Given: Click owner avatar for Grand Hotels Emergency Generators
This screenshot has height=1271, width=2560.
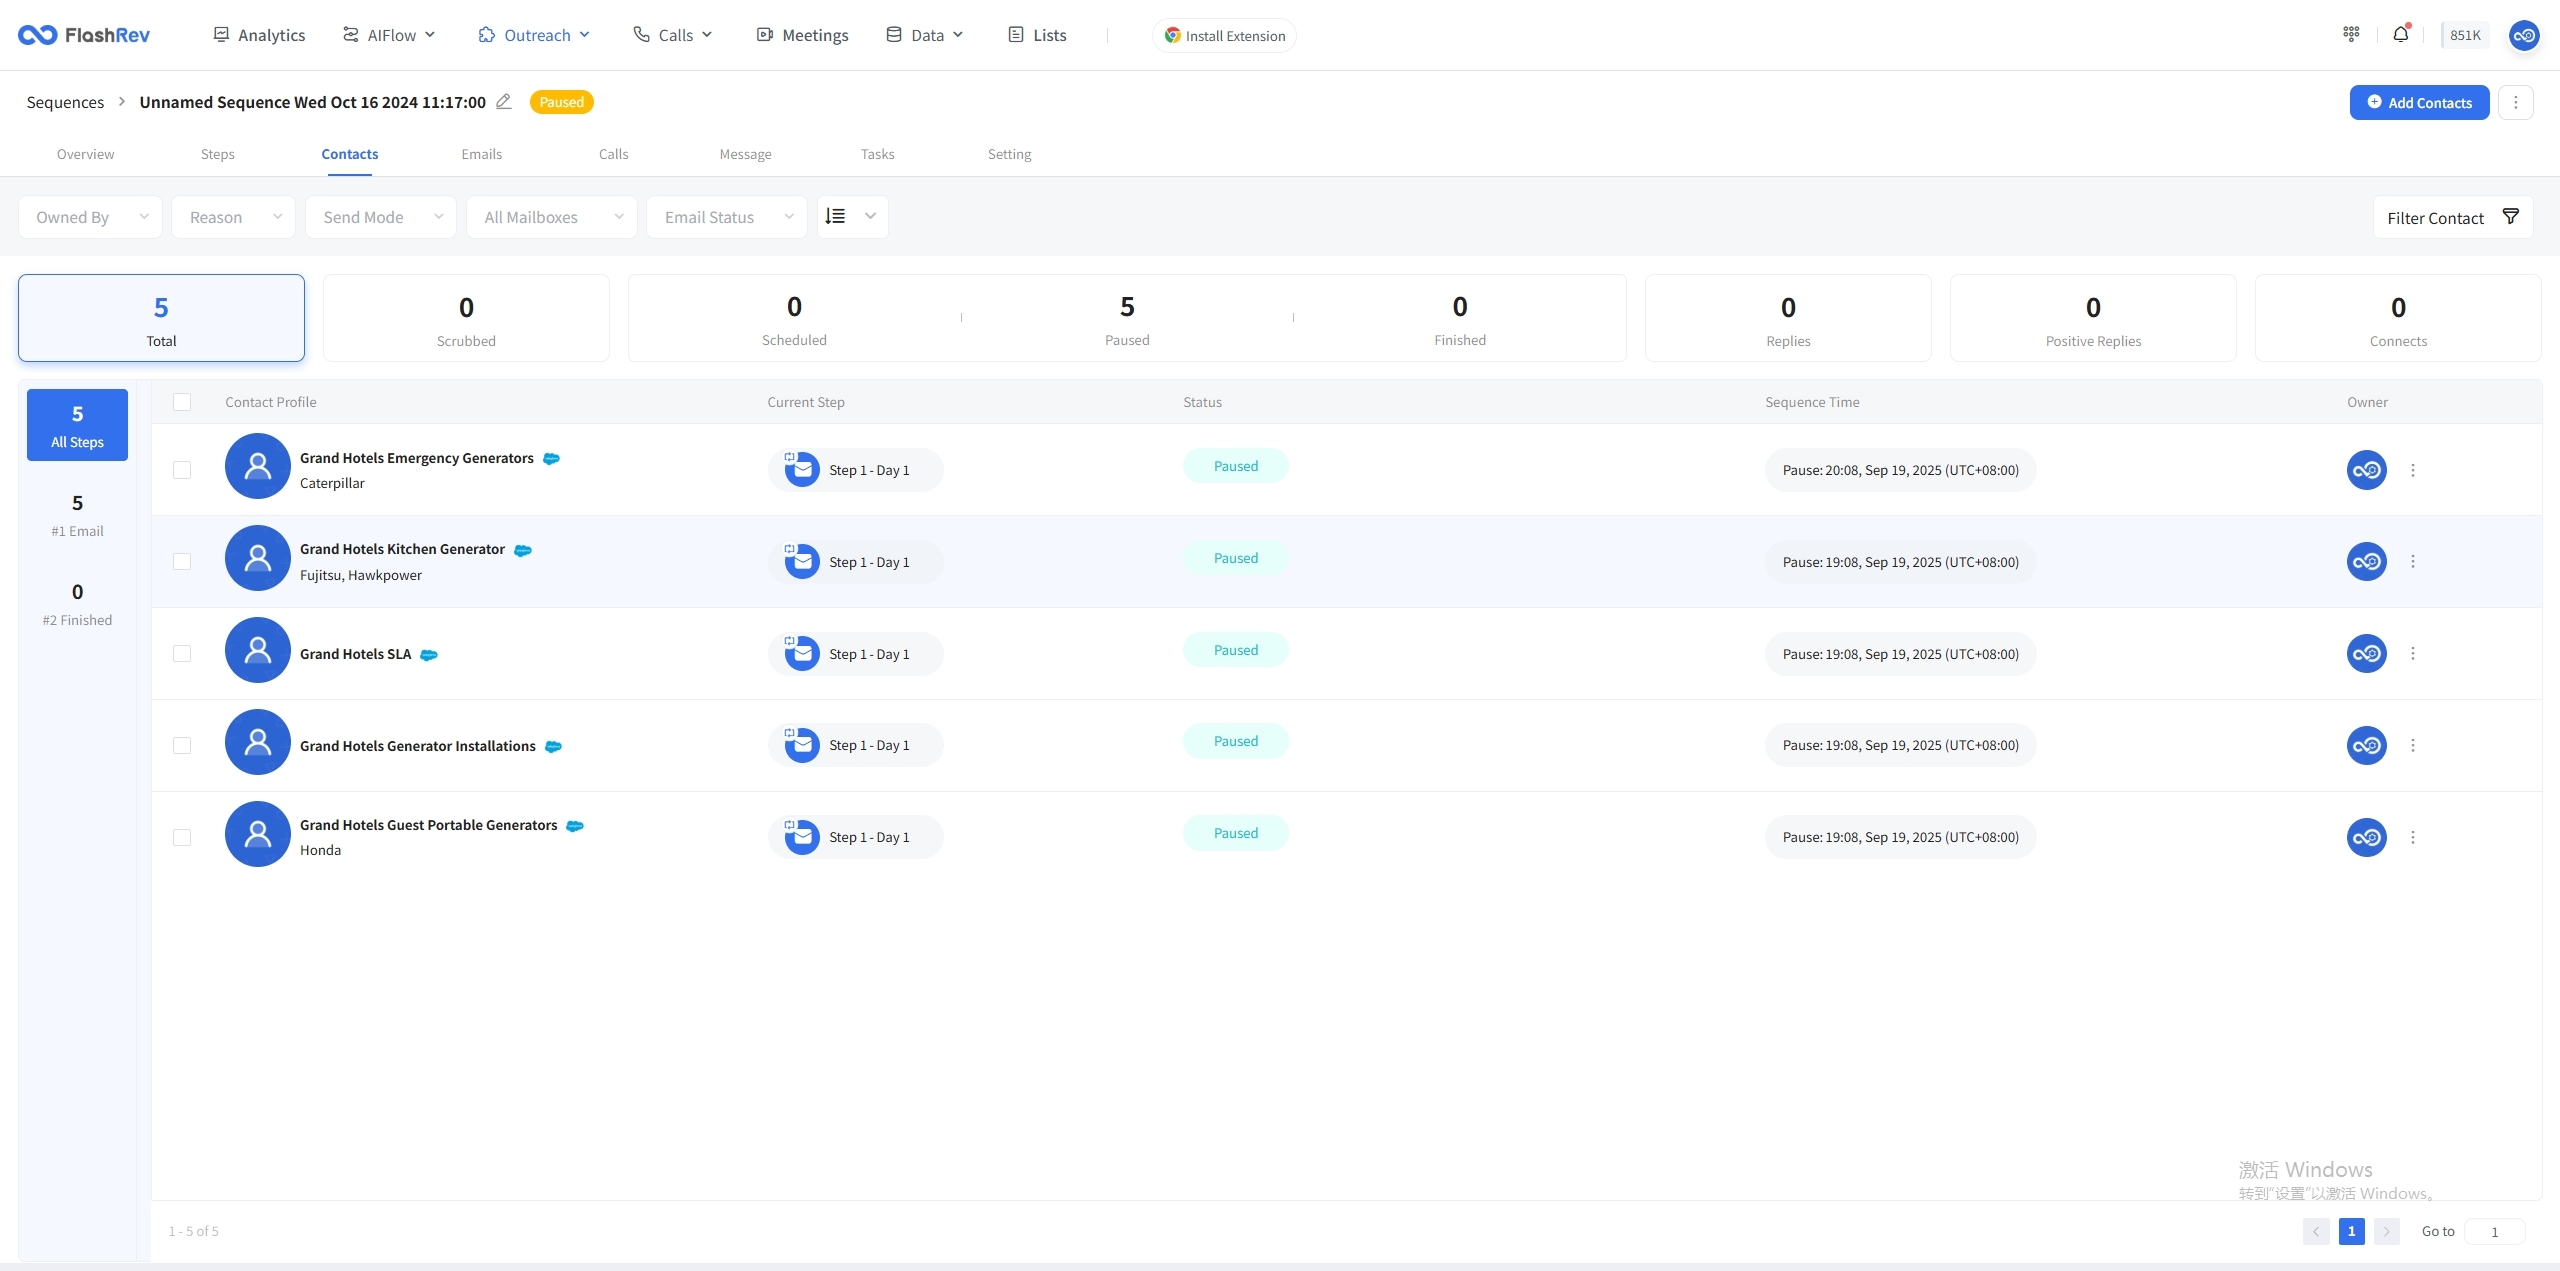Looking at the screenshot, I should coord(2366,470).
